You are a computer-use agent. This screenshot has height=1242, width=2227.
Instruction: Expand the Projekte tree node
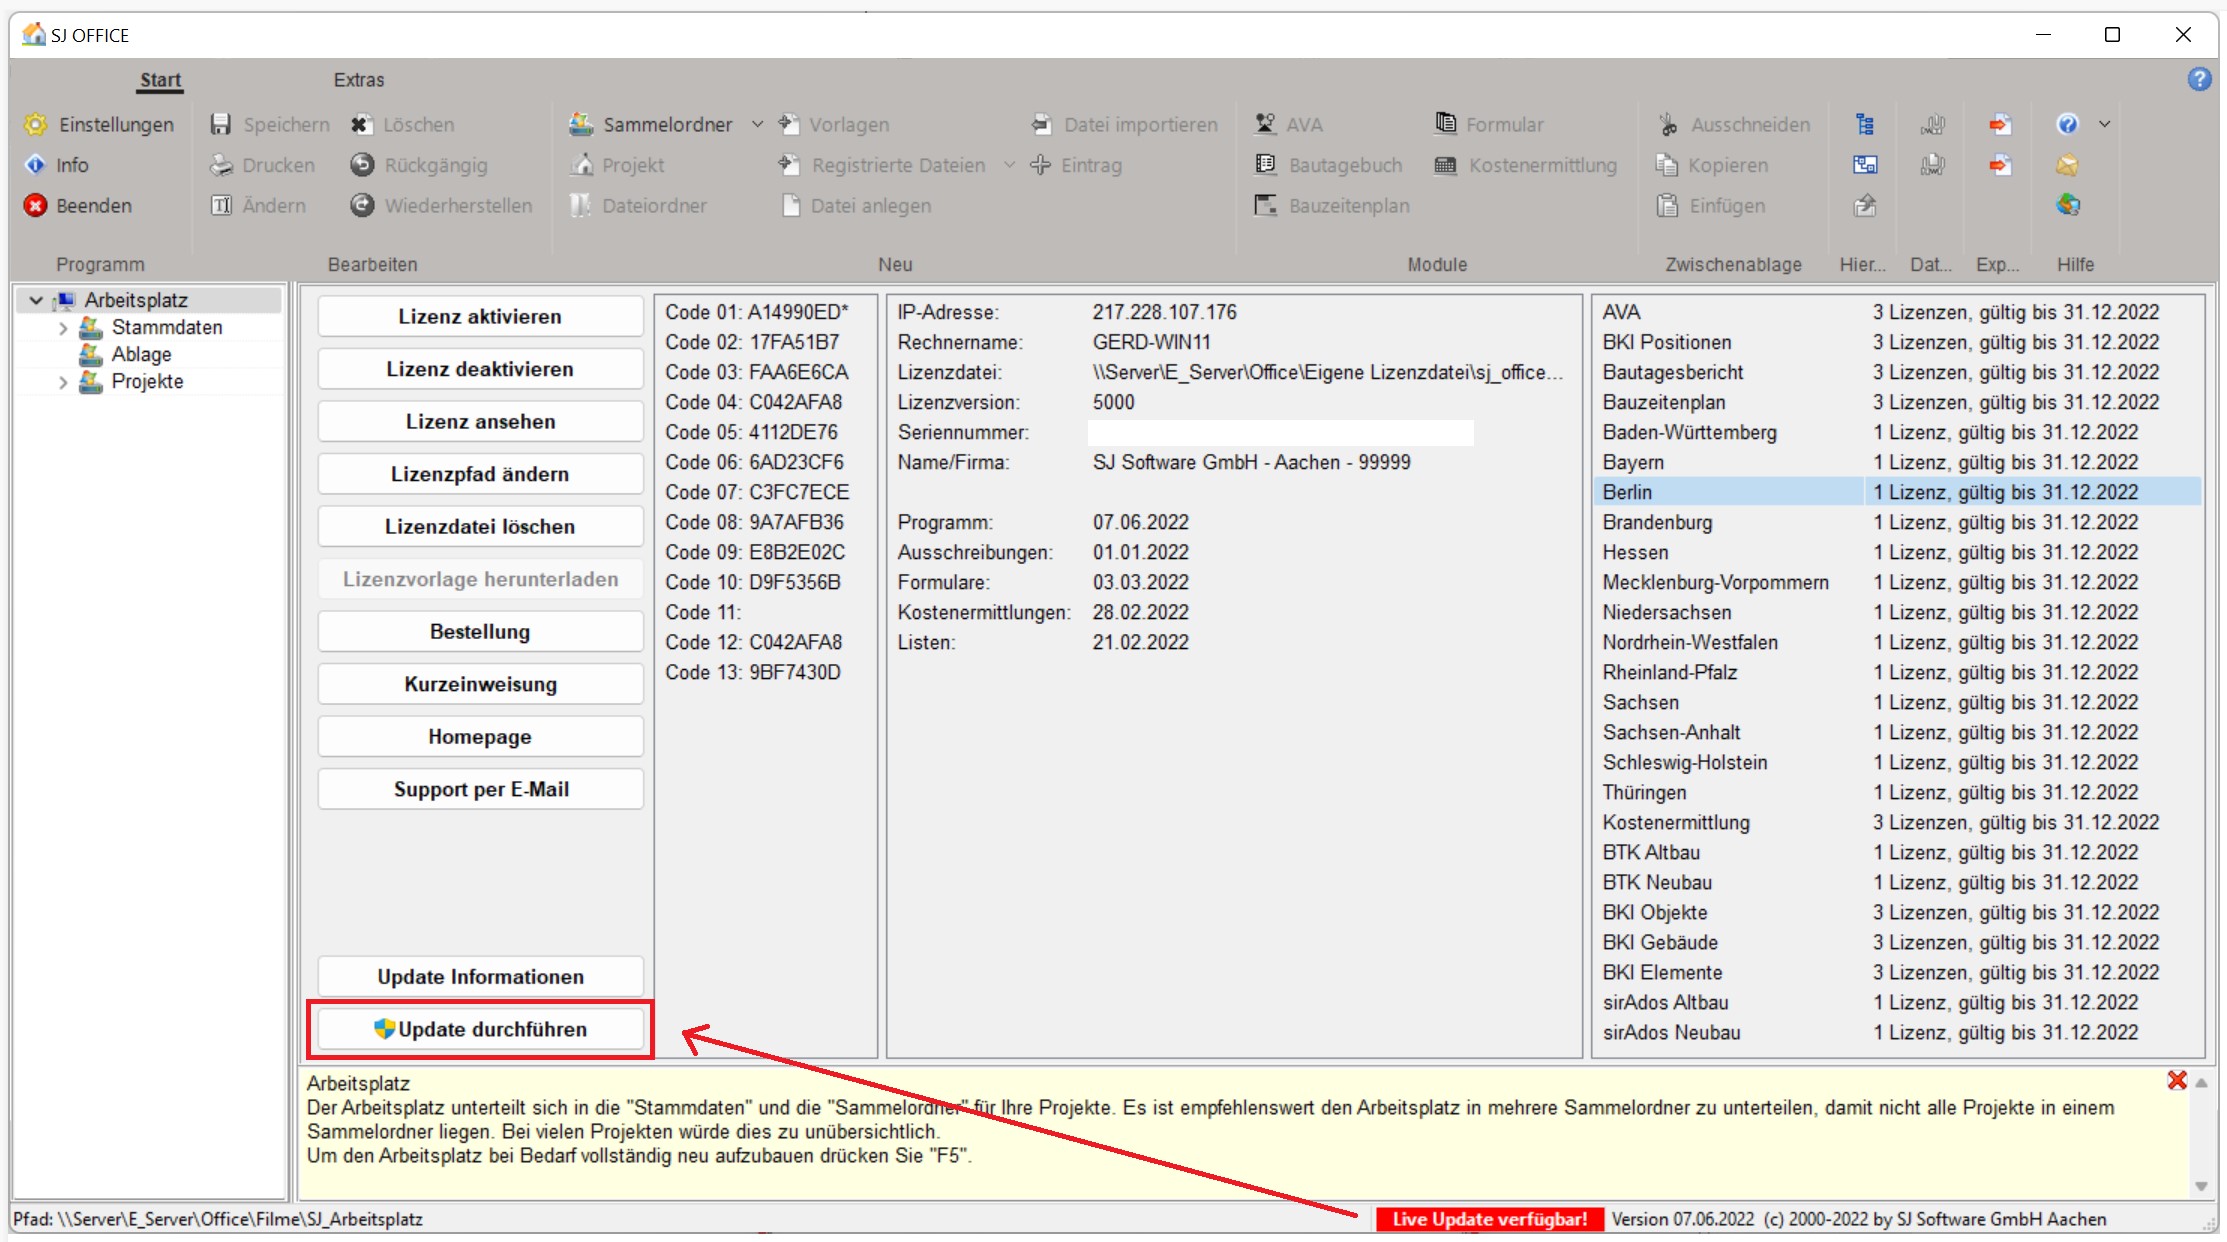(x=63, y=382)
